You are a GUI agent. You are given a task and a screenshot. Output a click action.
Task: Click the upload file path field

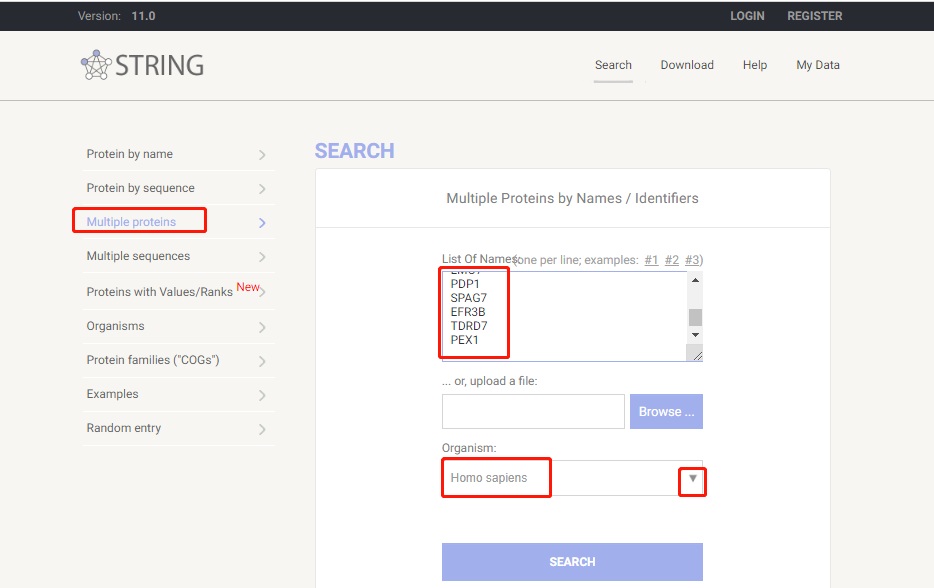(533, 412)
